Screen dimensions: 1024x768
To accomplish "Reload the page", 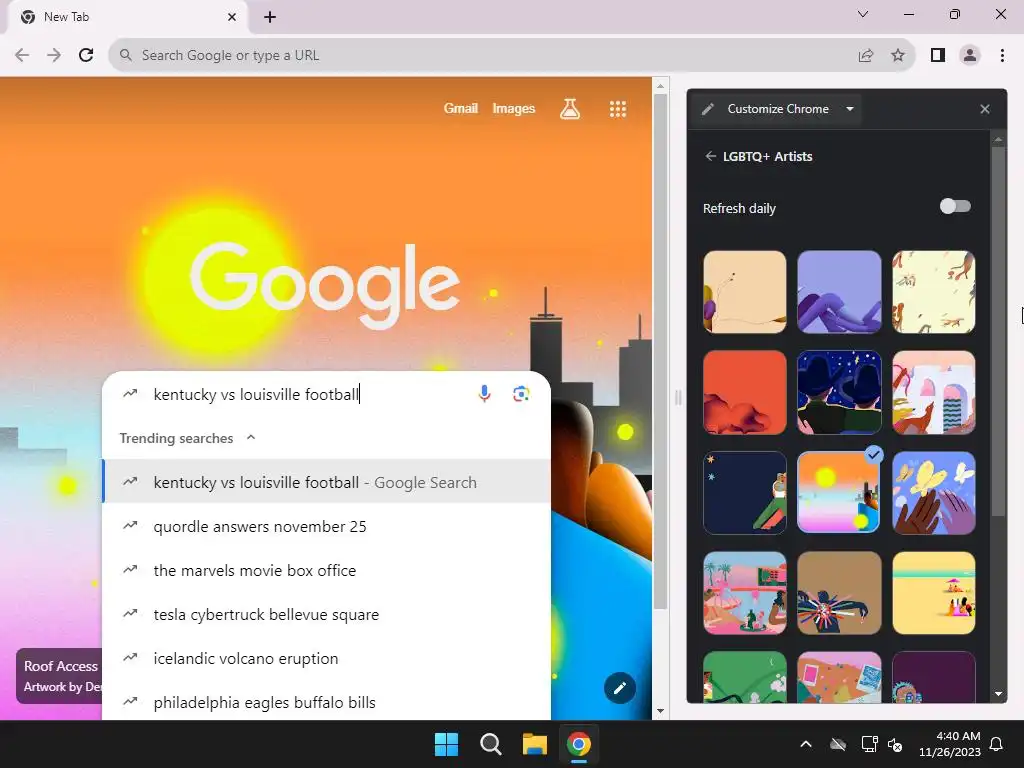I will tap(86, 56).
